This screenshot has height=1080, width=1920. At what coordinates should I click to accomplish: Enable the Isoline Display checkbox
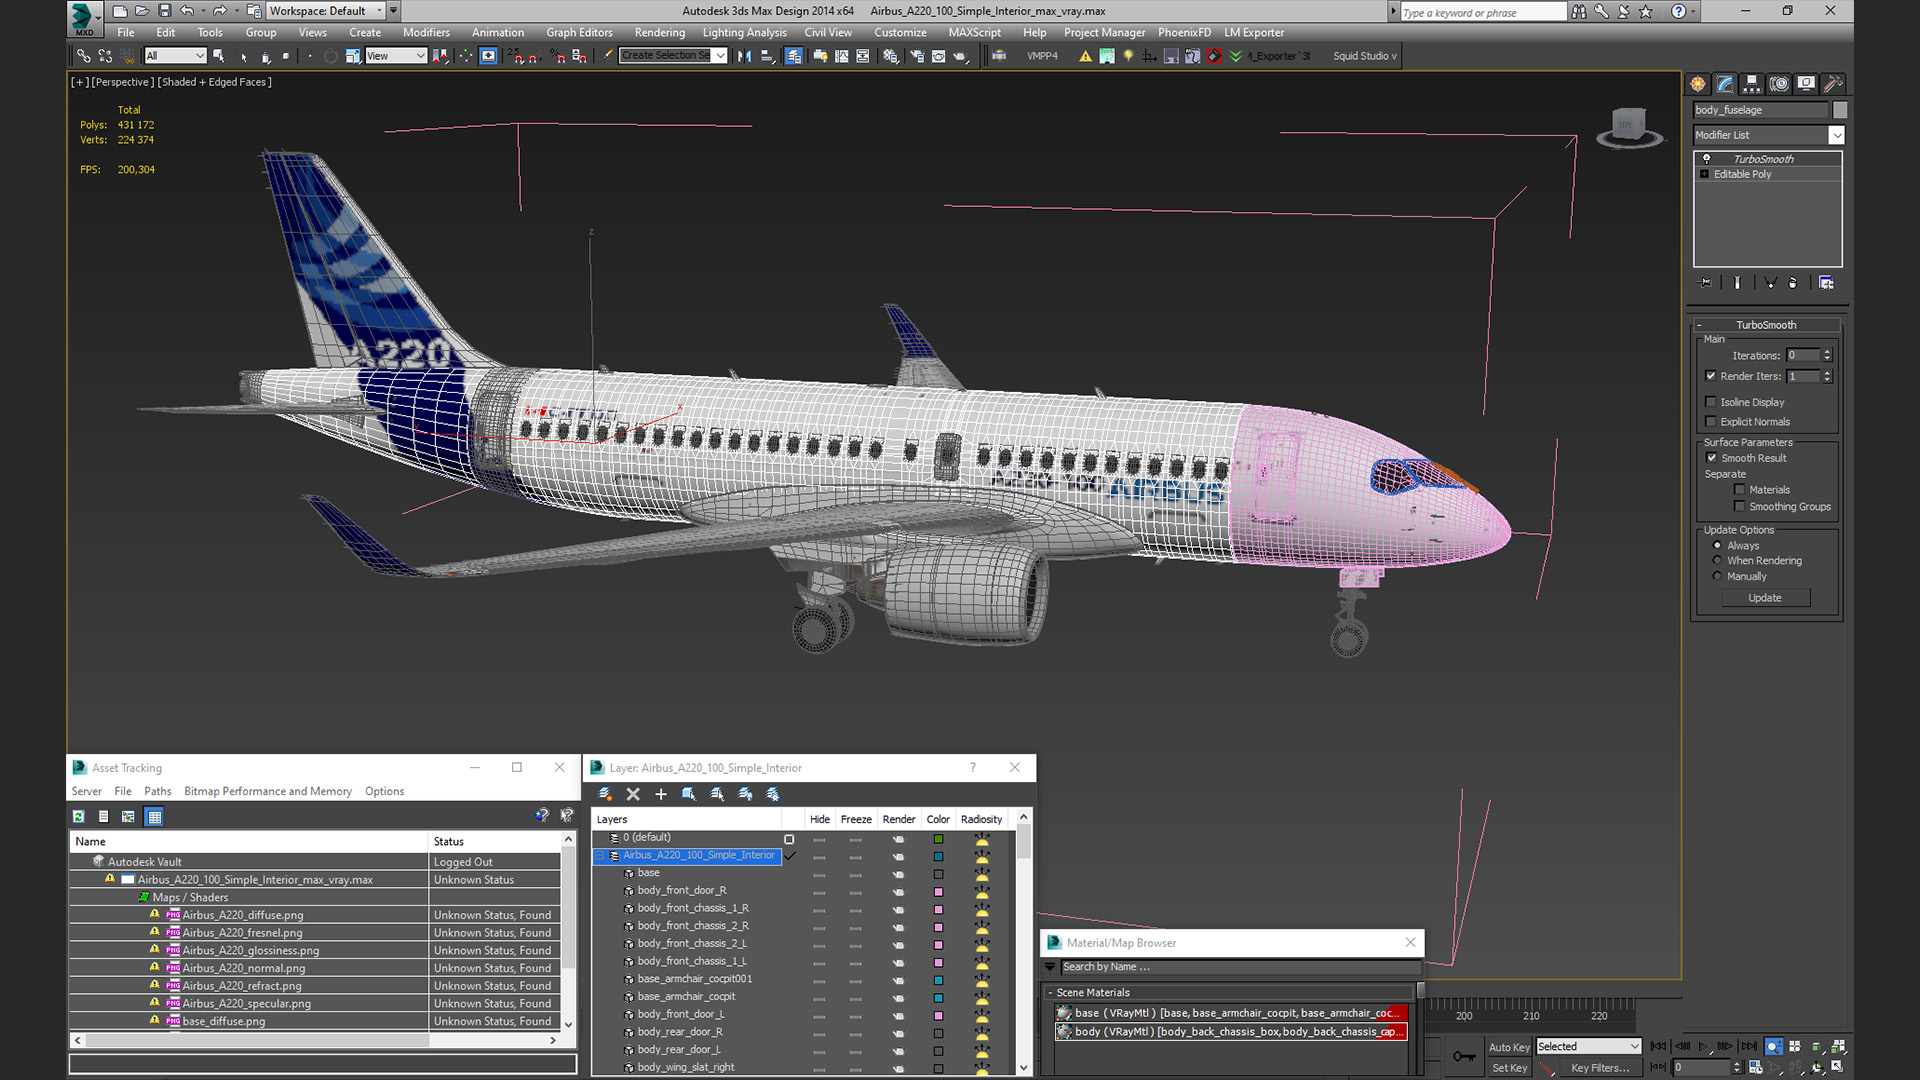[x=1711, y=402]
